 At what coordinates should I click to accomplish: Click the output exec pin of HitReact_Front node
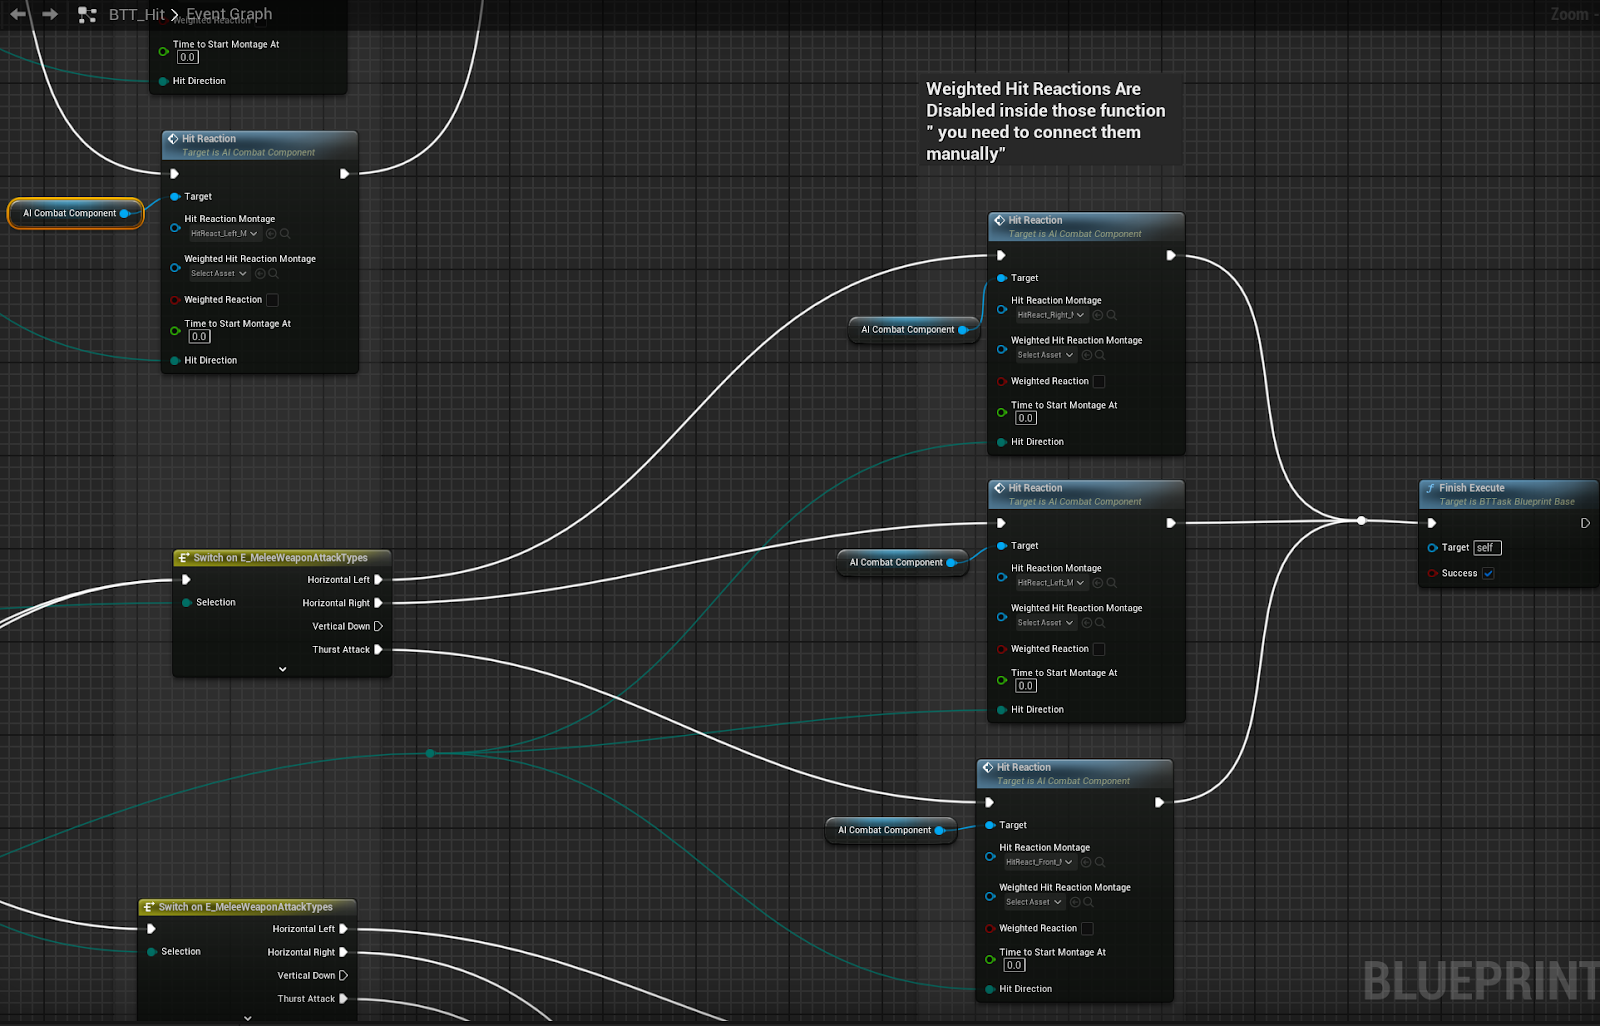click(1159, 802)
